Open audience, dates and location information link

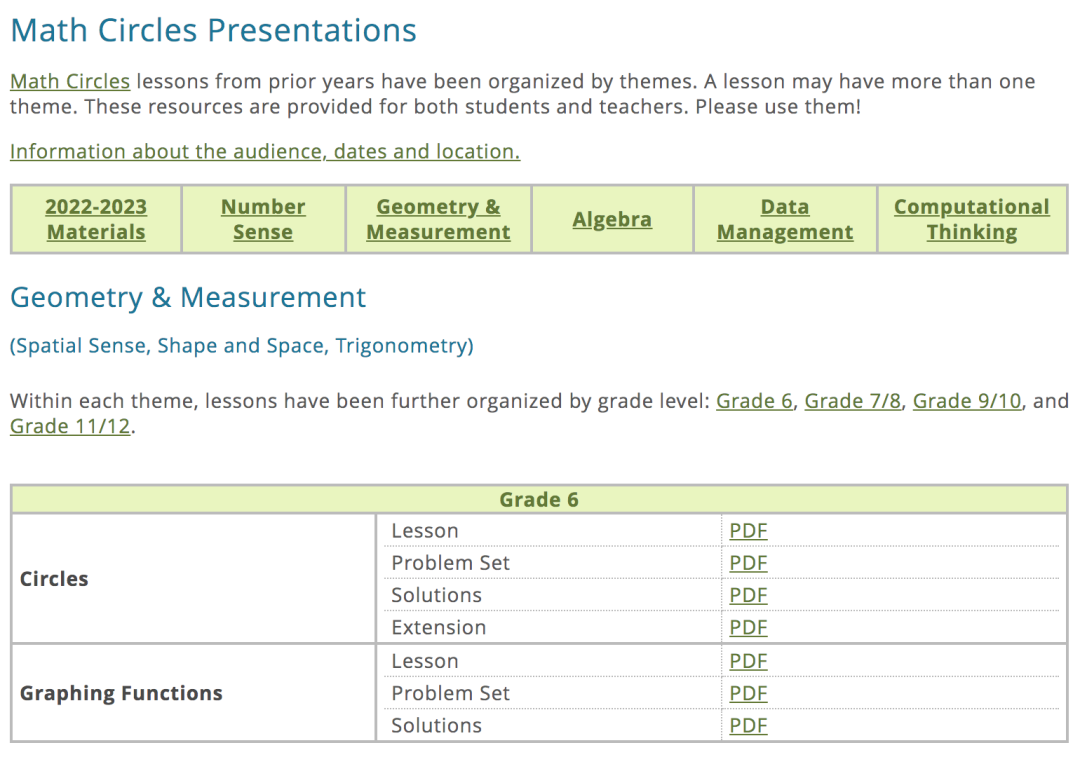(x=265, y=152)
